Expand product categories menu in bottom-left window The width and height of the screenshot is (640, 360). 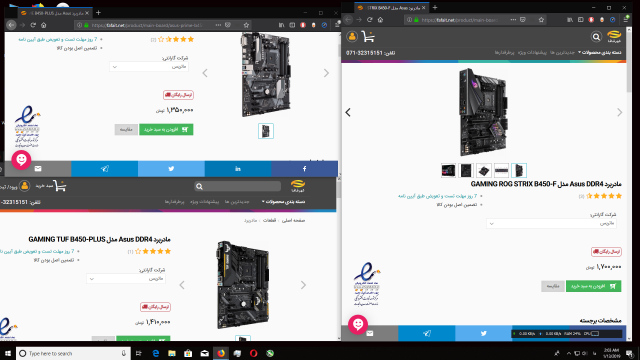click(283, 202)
